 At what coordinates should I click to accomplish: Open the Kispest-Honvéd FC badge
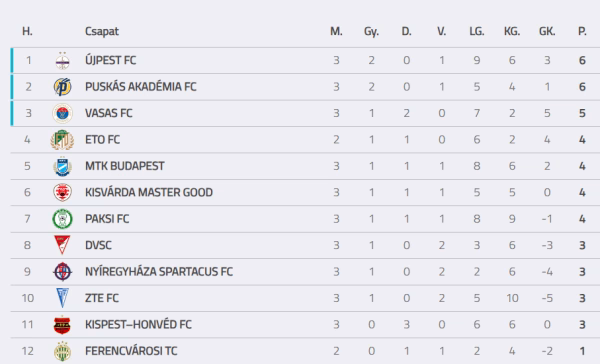[x=62, y=325]
